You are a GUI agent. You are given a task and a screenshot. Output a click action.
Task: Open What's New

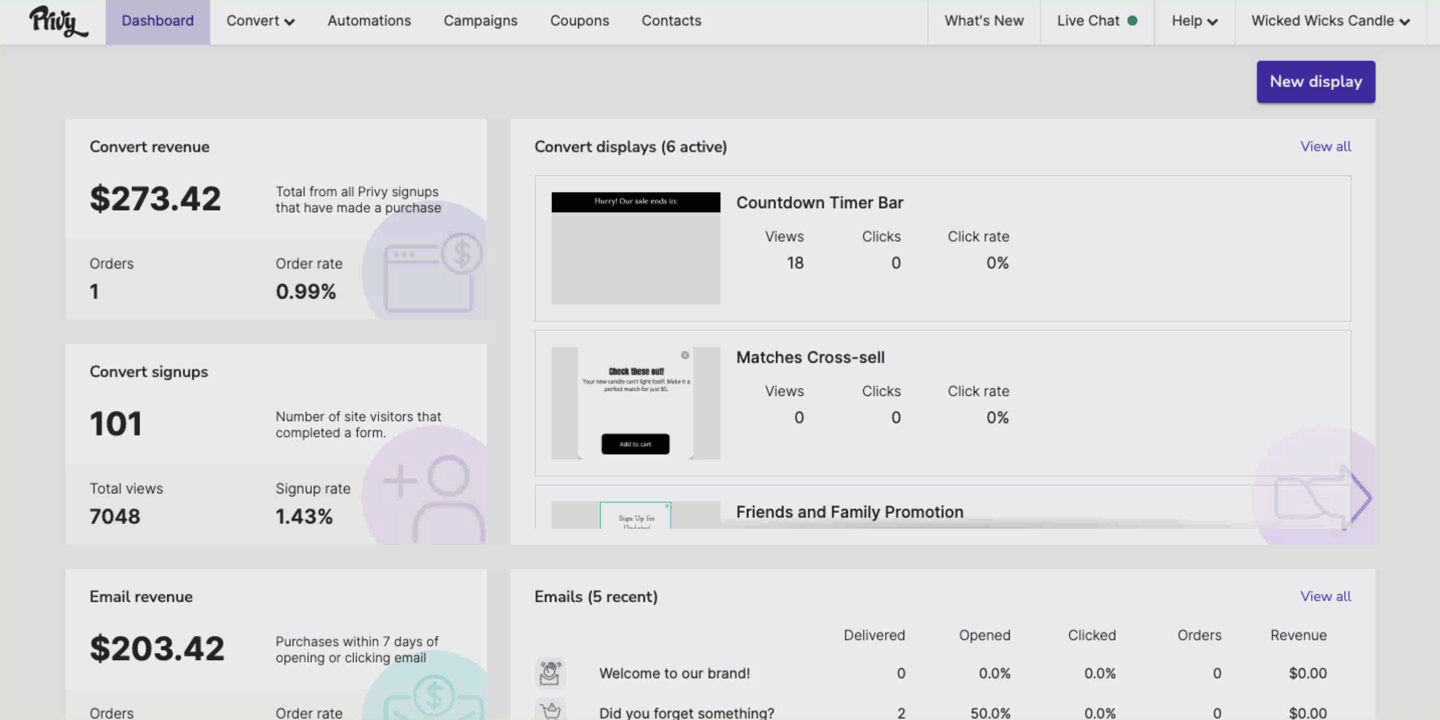click(984, 21)
